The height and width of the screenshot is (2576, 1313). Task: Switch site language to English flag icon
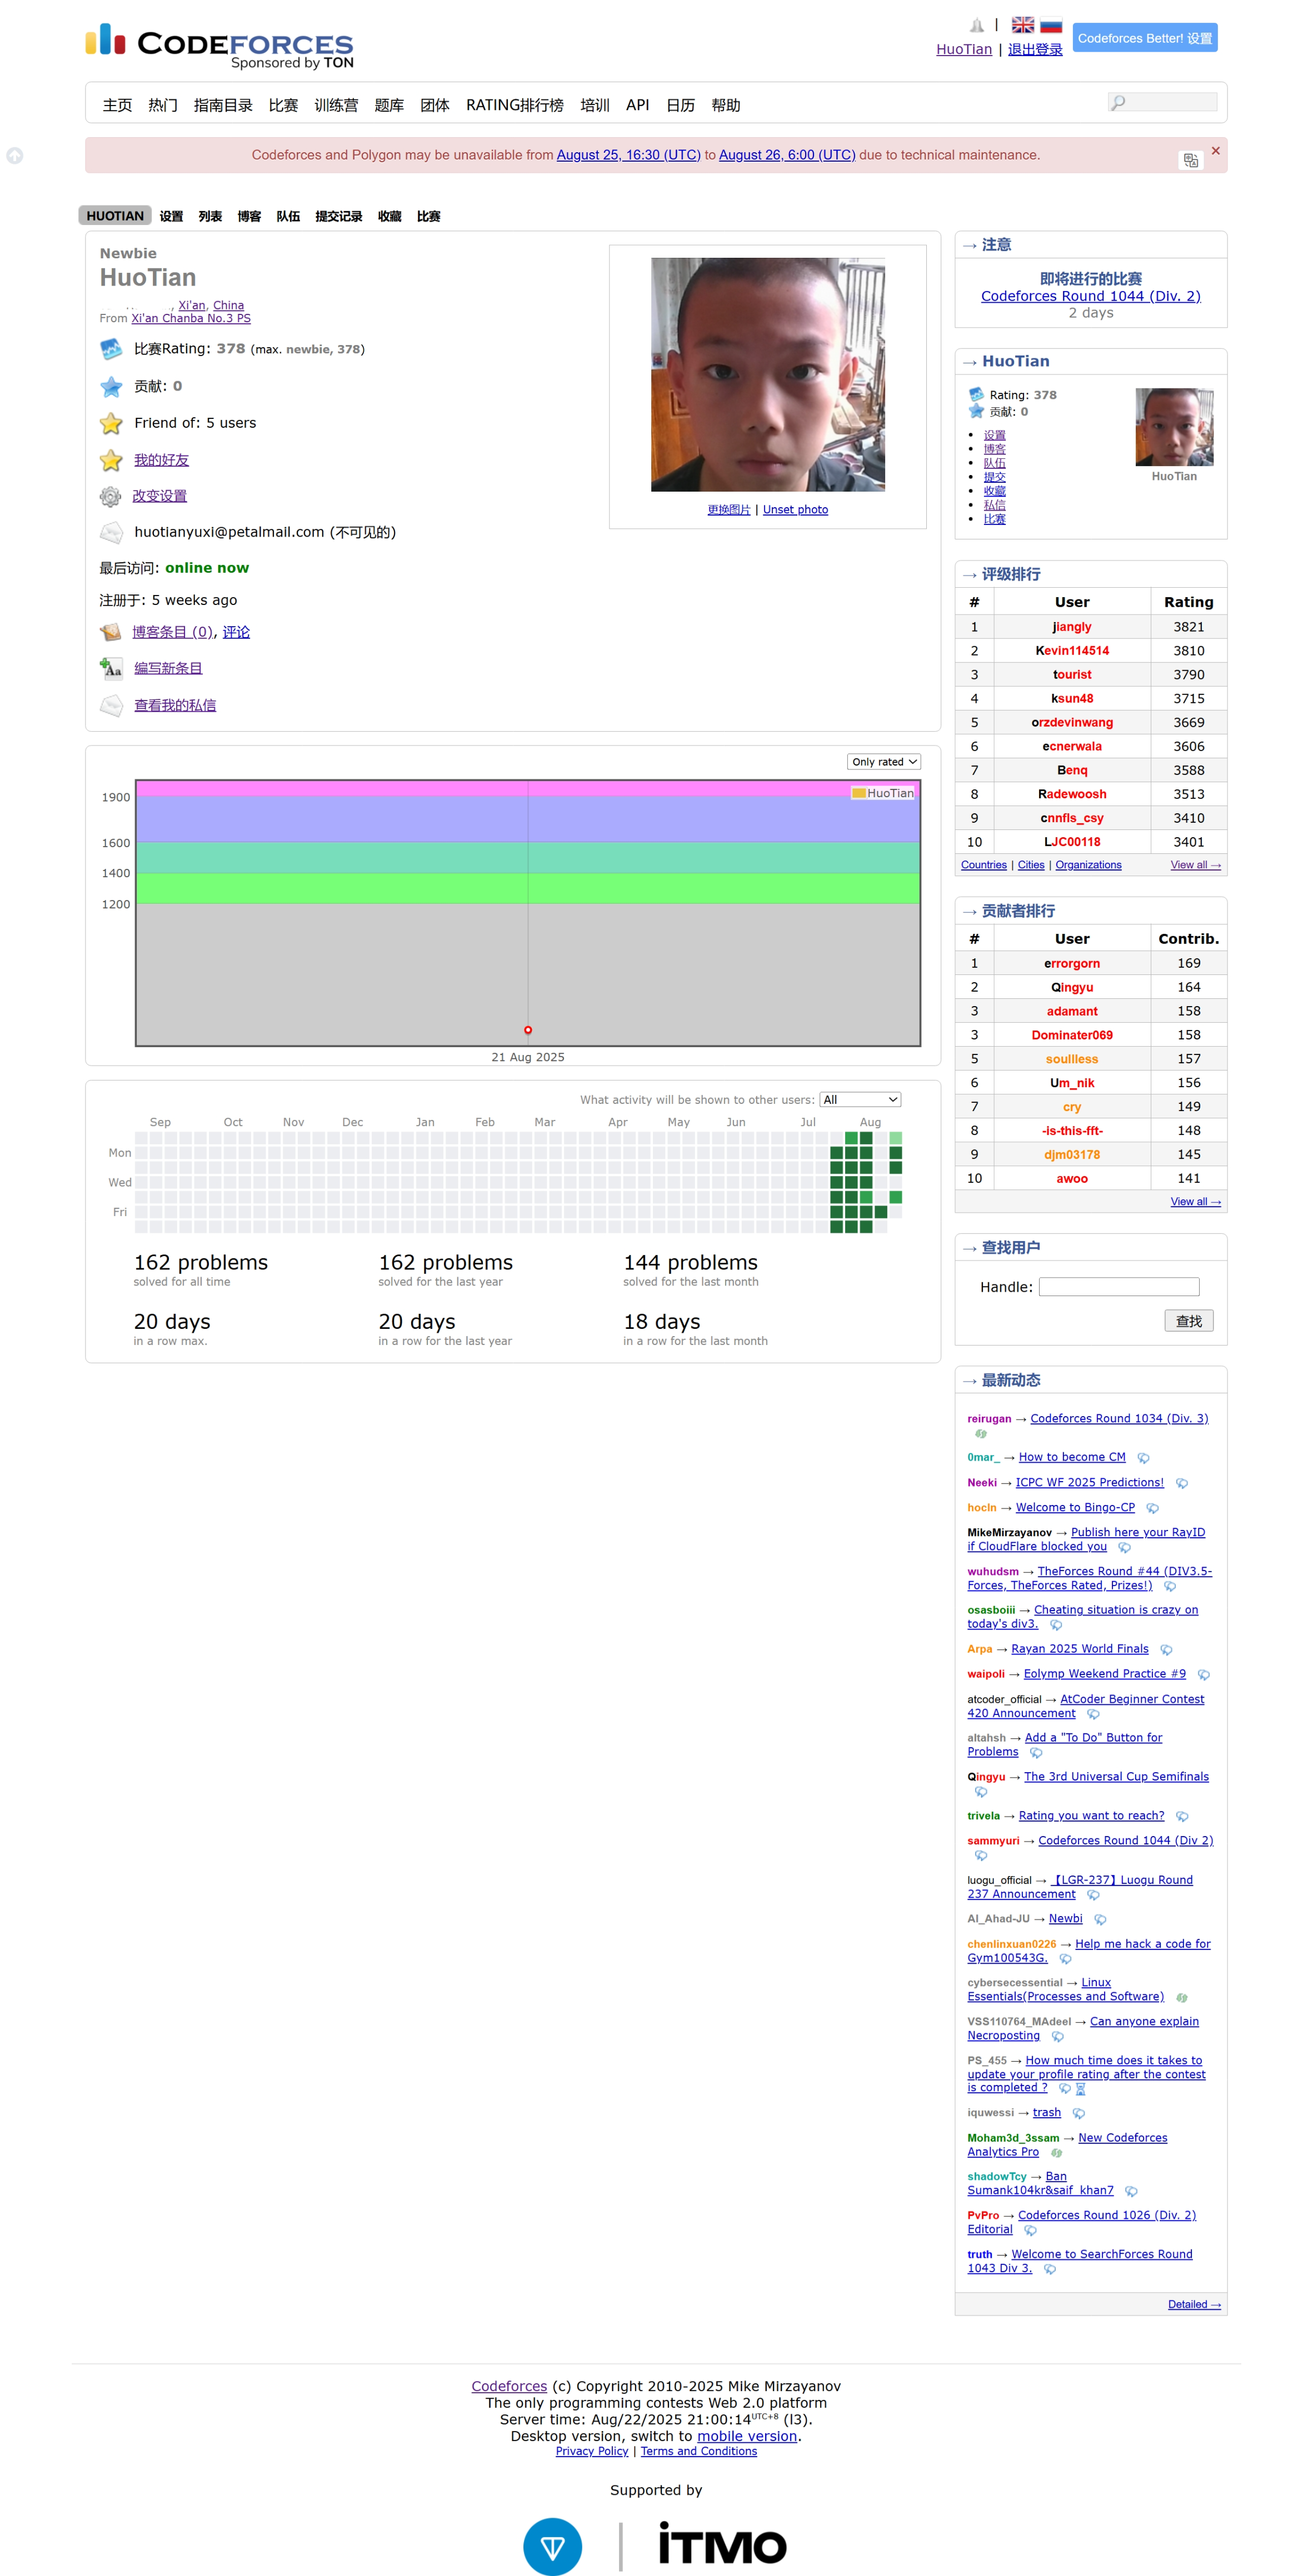click(x=1022, y=25)
